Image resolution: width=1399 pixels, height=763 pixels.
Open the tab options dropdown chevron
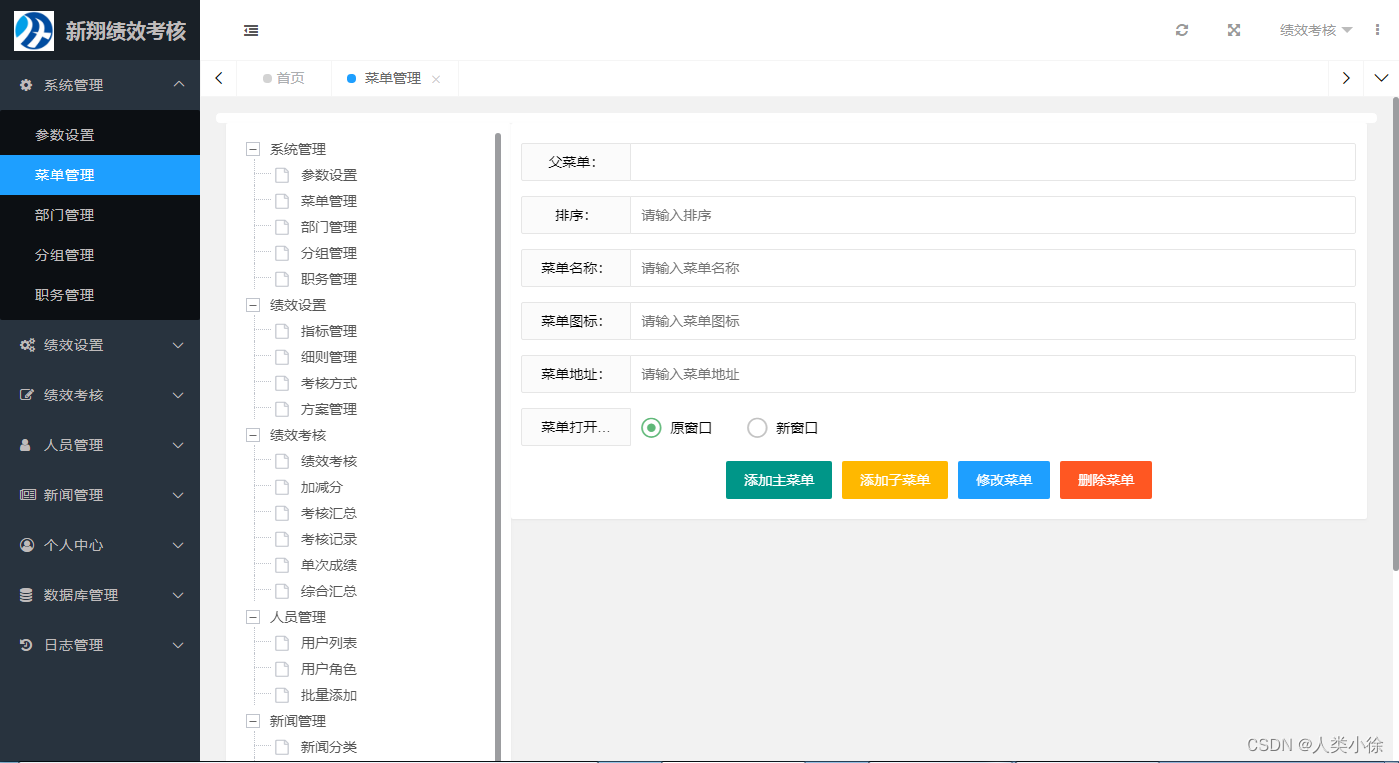point(1381,78)
